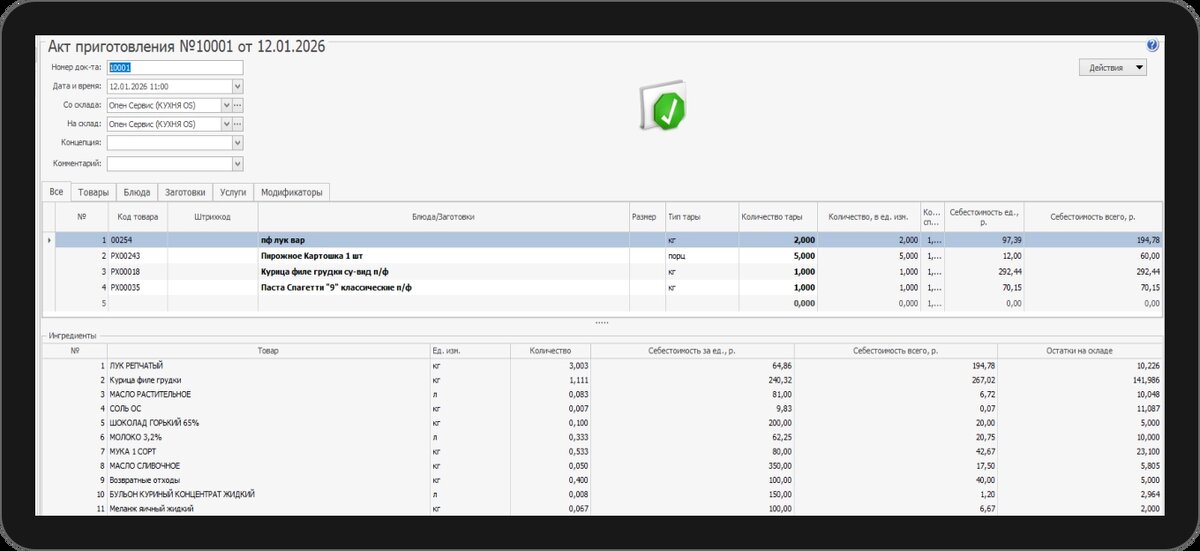
Task: Select ingredient МУКА 1 СОРТ
Action: (603, 451)
